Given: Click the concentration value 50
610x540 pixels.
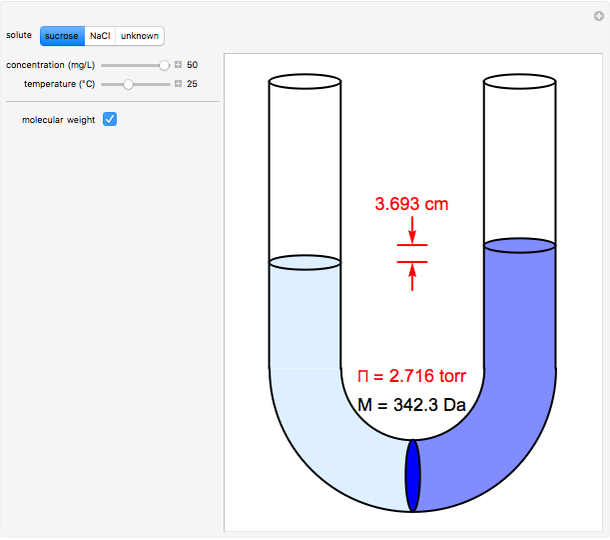Looking at the screenshot, I should 192,64.
